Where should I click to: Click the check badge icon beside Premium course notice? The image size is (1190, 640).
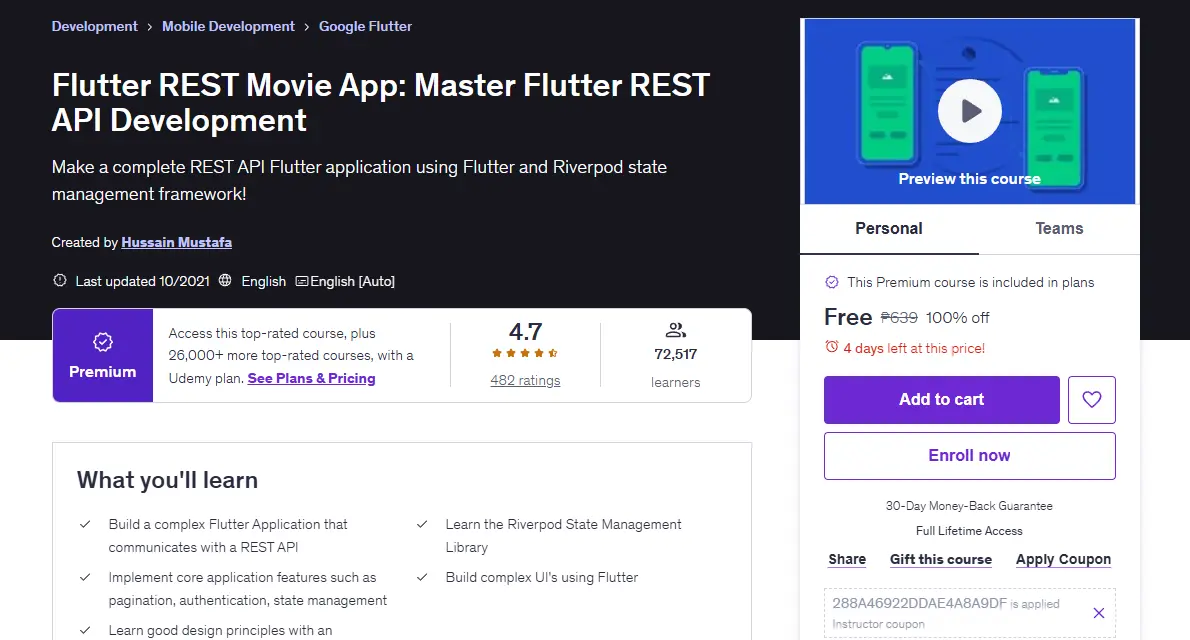[832, 282]
